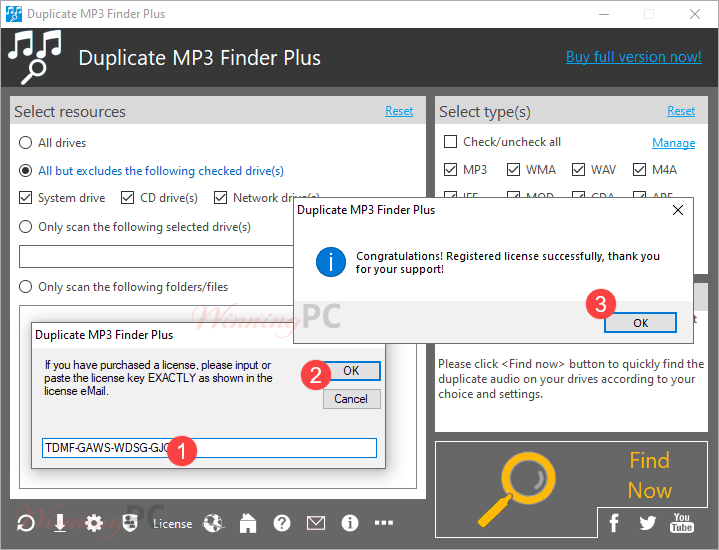Image resolution: width=719 pixels, height=550 pixels.
Task: Toggle the Network drive(s) checkbox
Action: tap(221, 198)
